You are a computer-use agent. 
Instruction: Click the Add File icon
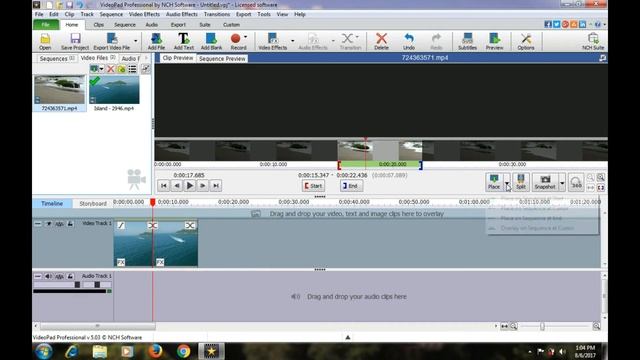156,41
